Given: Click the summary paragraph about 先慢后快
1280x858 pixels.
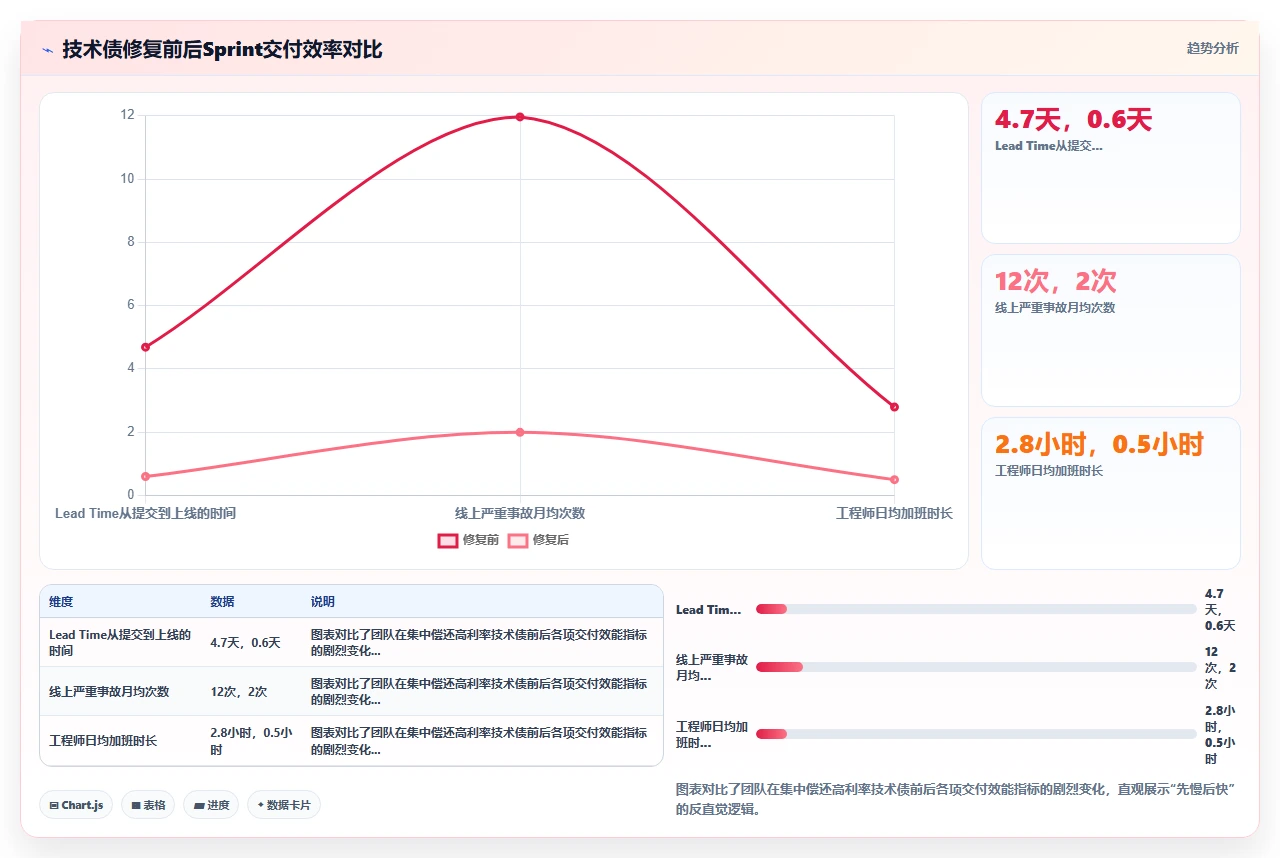Looking at the screenshot, I should click(956, 799).
